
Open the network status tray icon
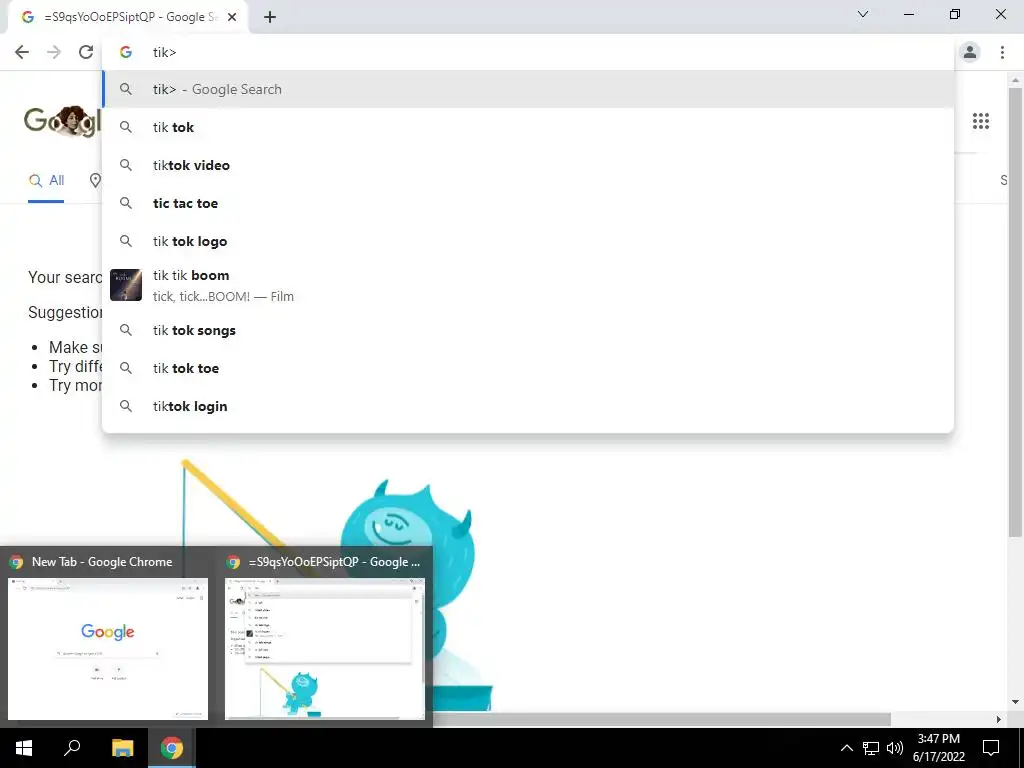(x=871, y=748)
